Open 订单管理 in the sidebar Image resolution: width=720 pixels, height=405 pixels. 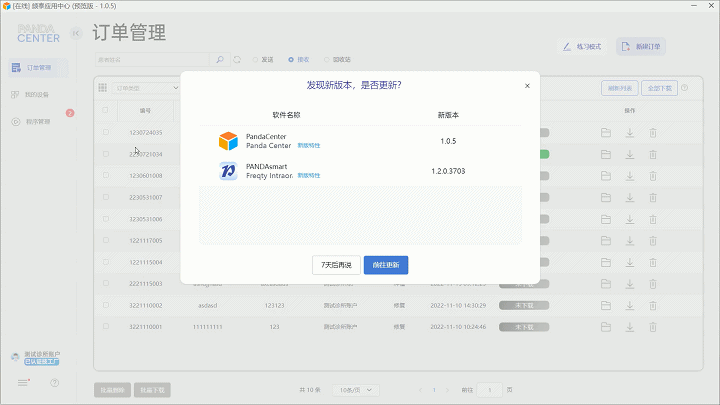(39, 68)
